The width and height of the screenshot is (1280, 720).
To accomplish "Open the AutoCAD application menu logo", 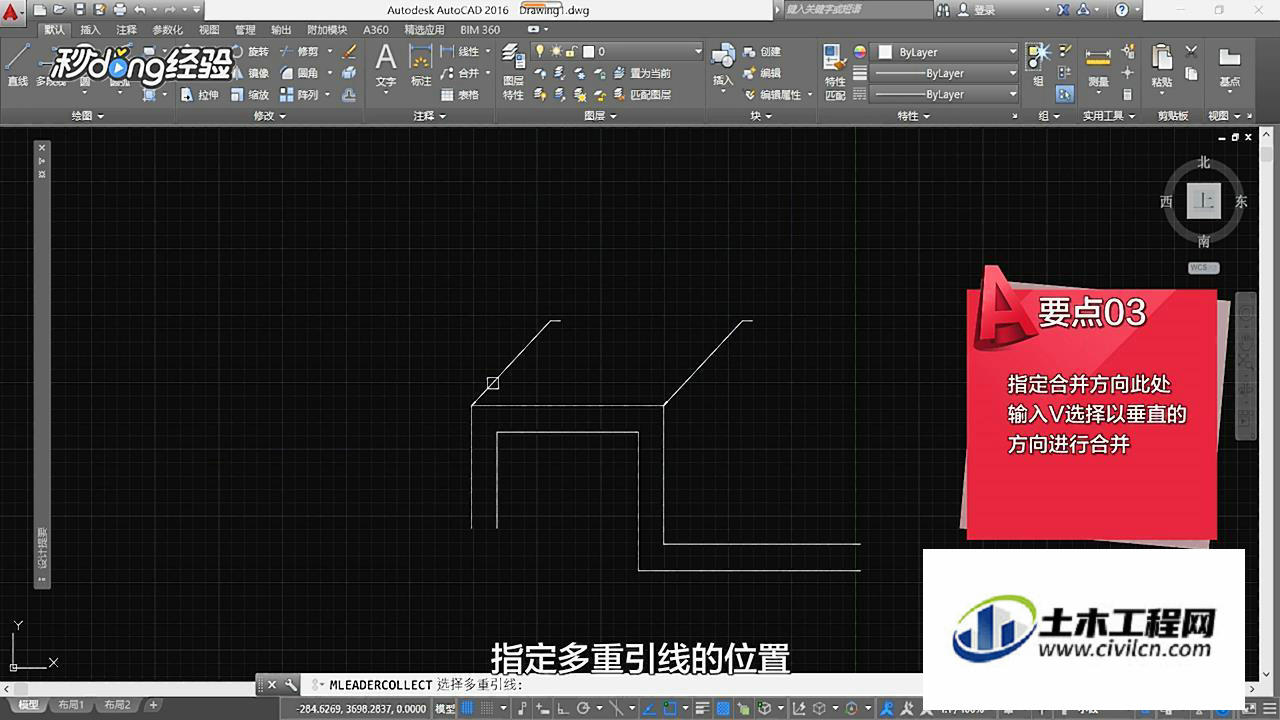I will tap(12, 12).
